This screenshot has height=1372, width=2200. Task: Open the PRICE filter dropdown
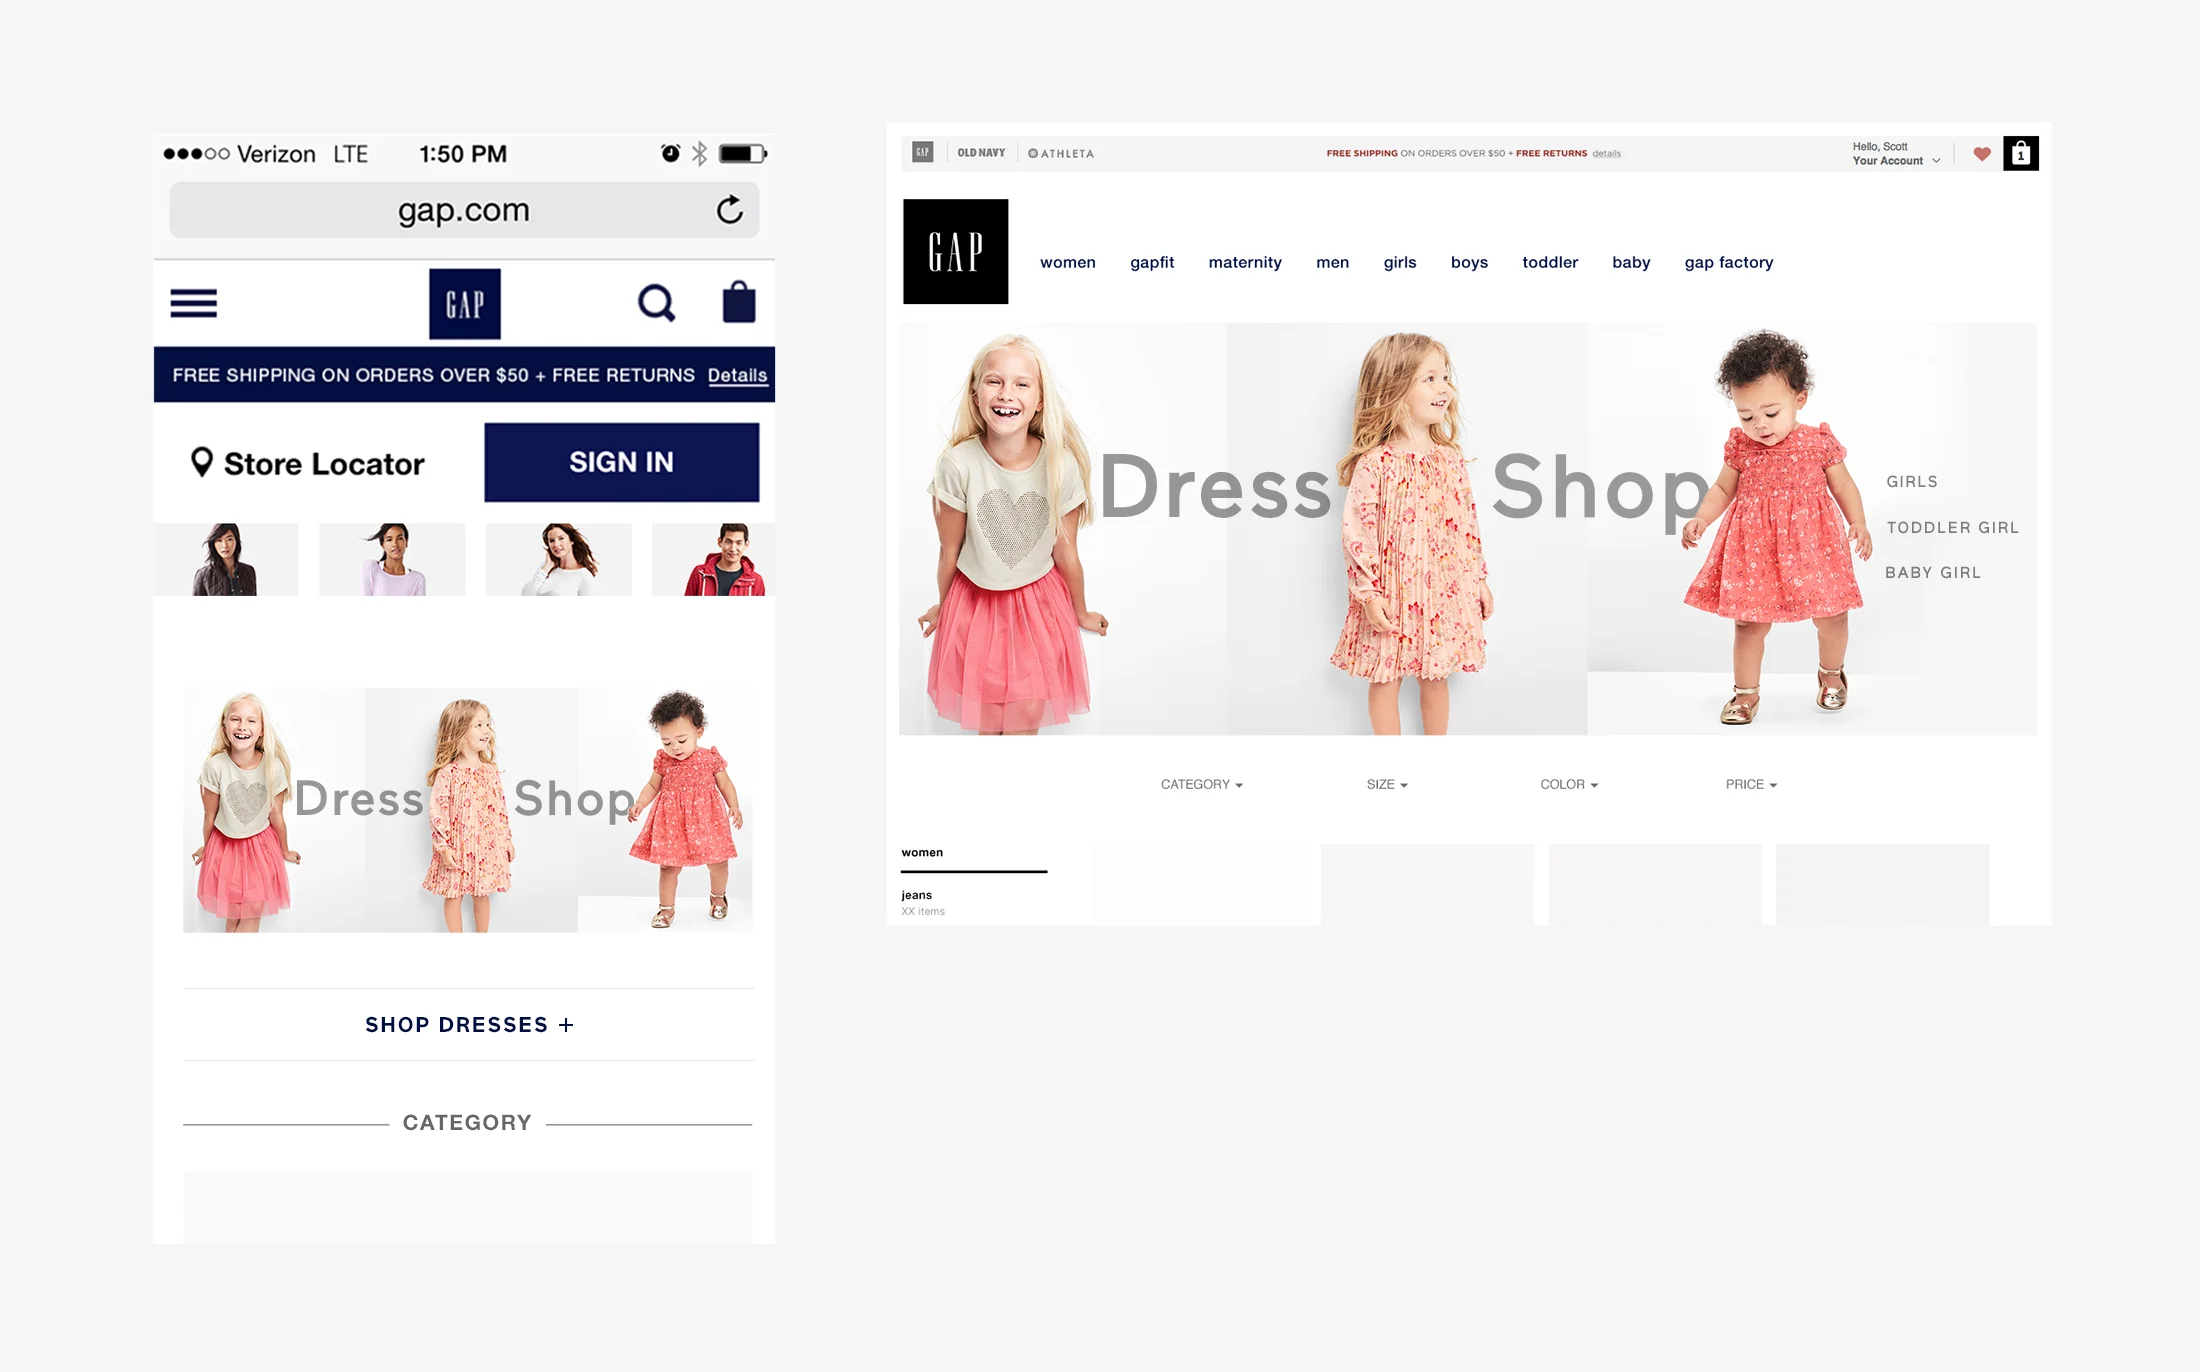coord(1751,785)
